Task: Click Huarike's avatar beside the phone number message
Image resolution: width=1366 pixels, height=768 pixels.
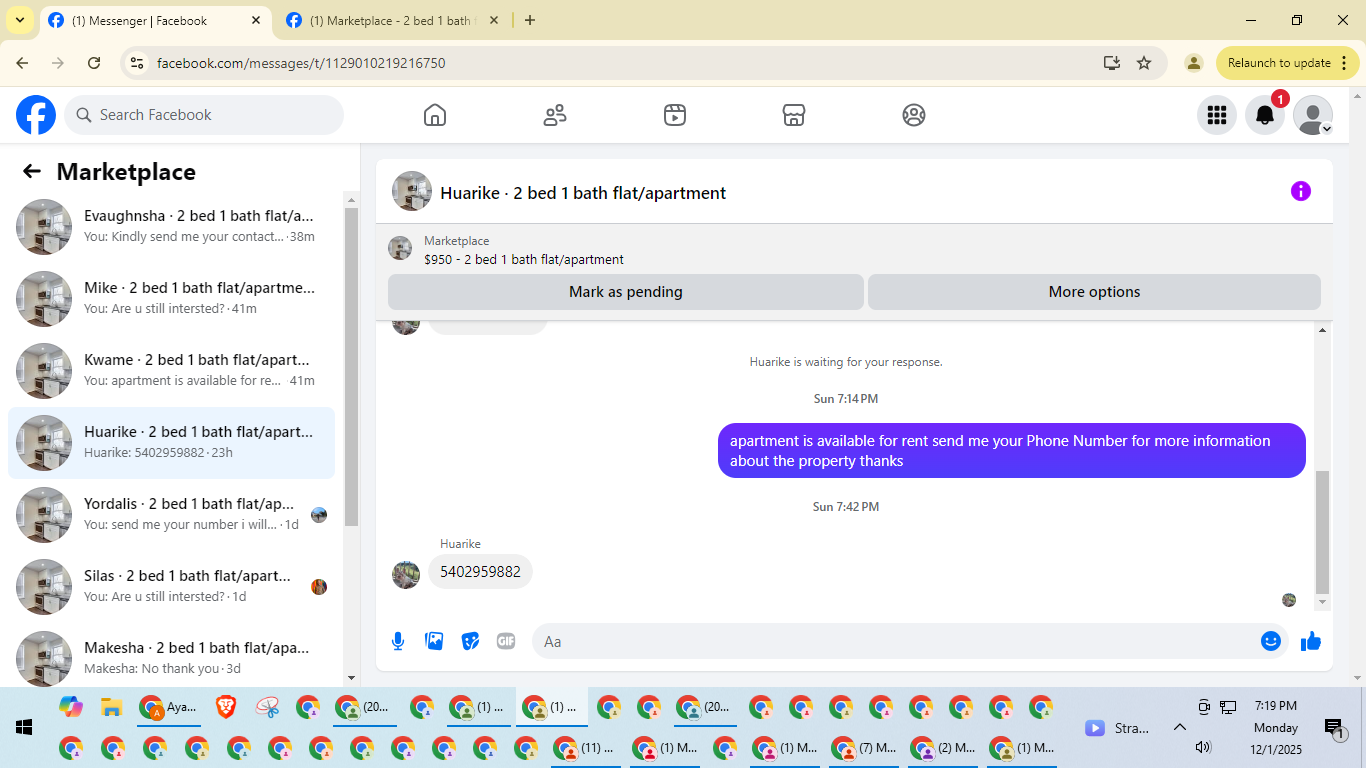Action: click(x=406, y=574)
